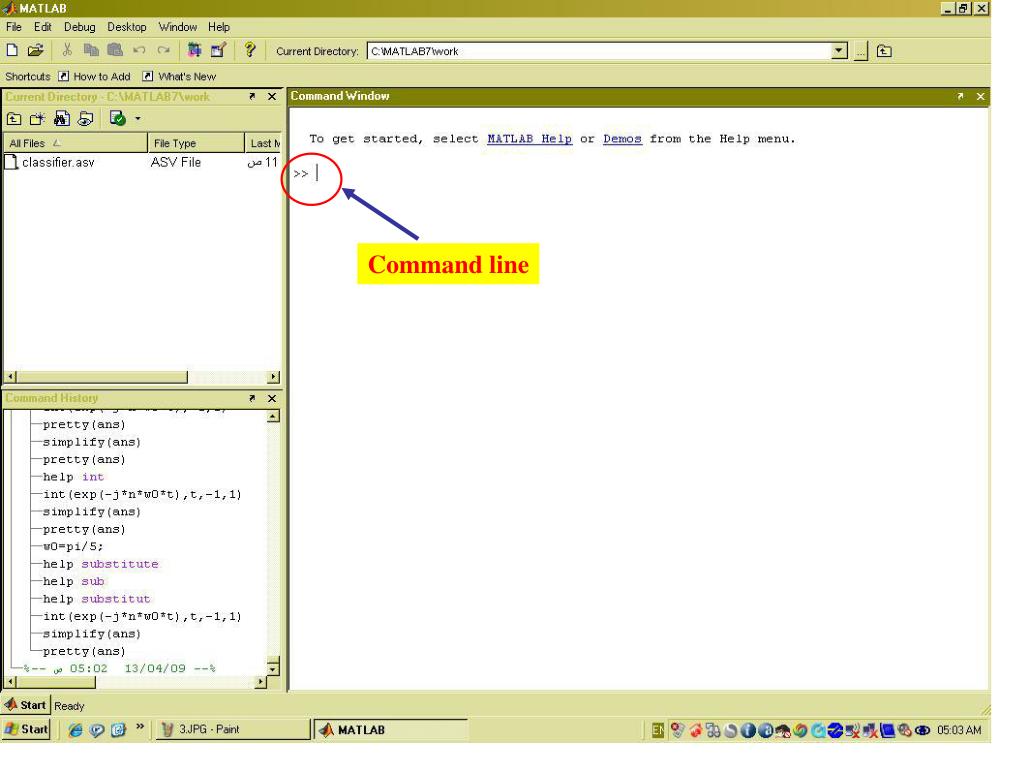Viewport: 1024px width, 768px height.
Task: Close the Command Window panel
Action: point(980,97)
